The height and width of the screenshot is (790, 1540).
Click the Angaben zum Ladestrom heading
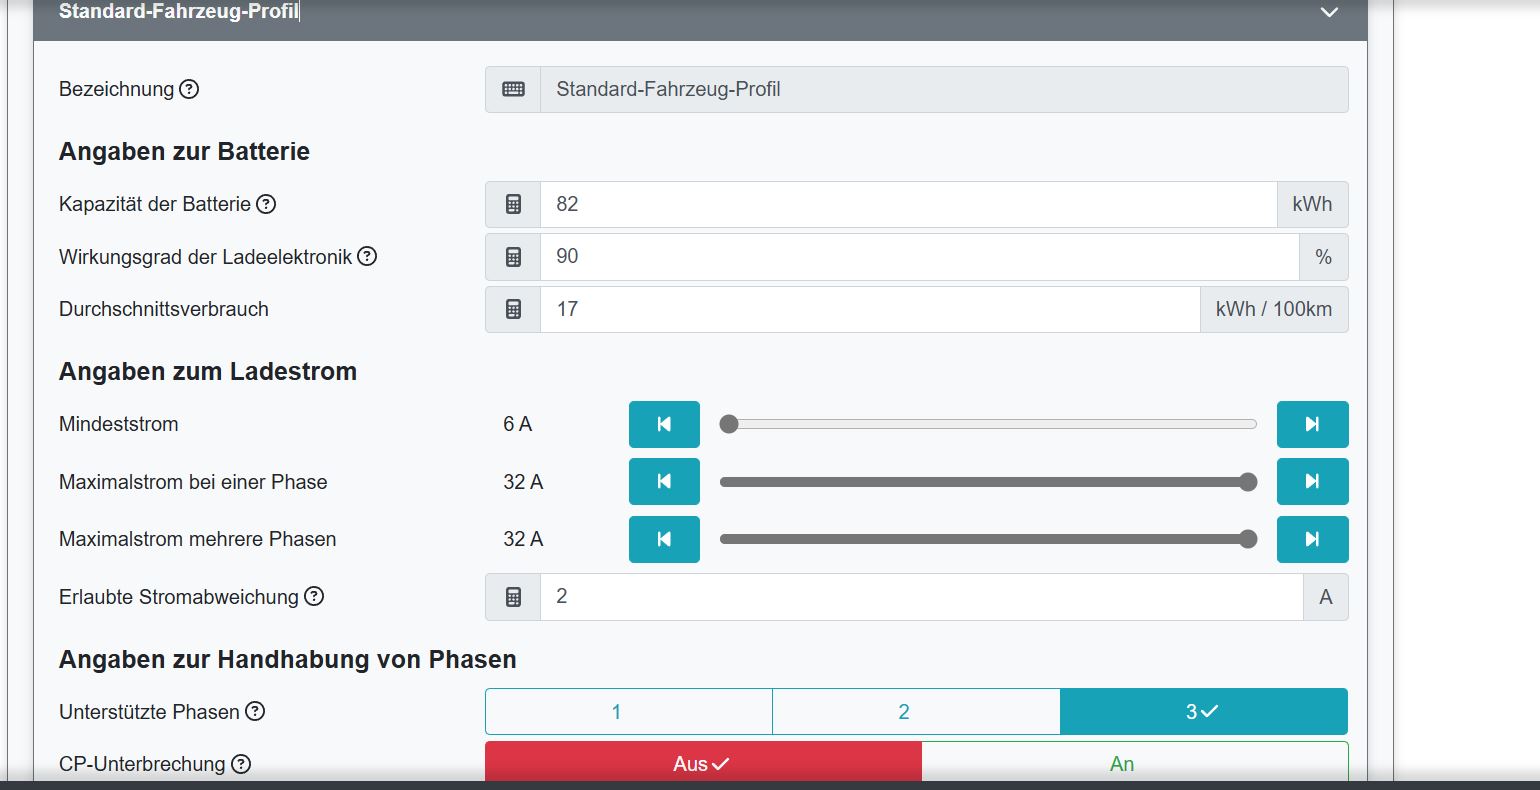click(x=208, y=371)
